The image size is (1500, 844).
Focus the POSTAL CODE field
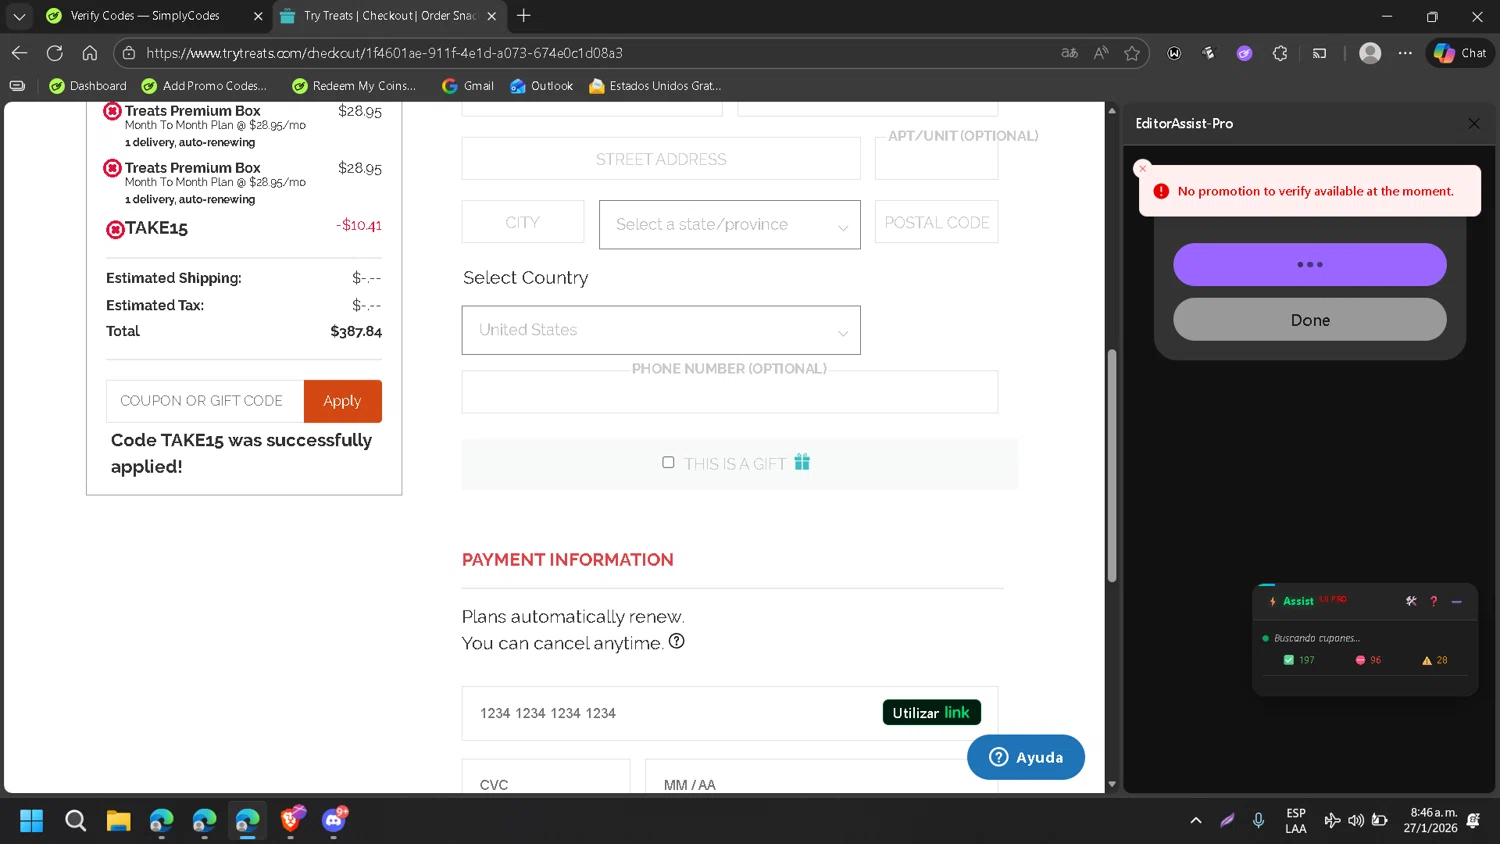pyautogui.click(x=936, y=222)
